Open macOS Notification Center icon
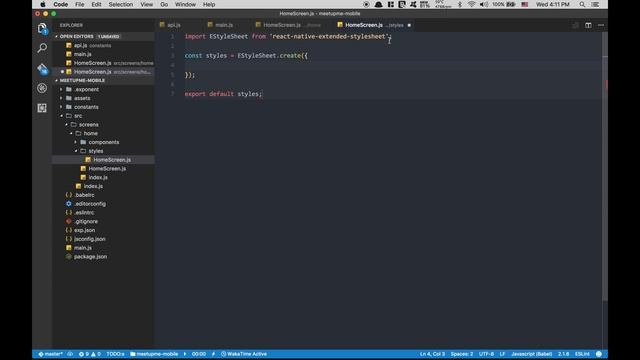This screenshot has height=360, width=640. tap(596, 4)
